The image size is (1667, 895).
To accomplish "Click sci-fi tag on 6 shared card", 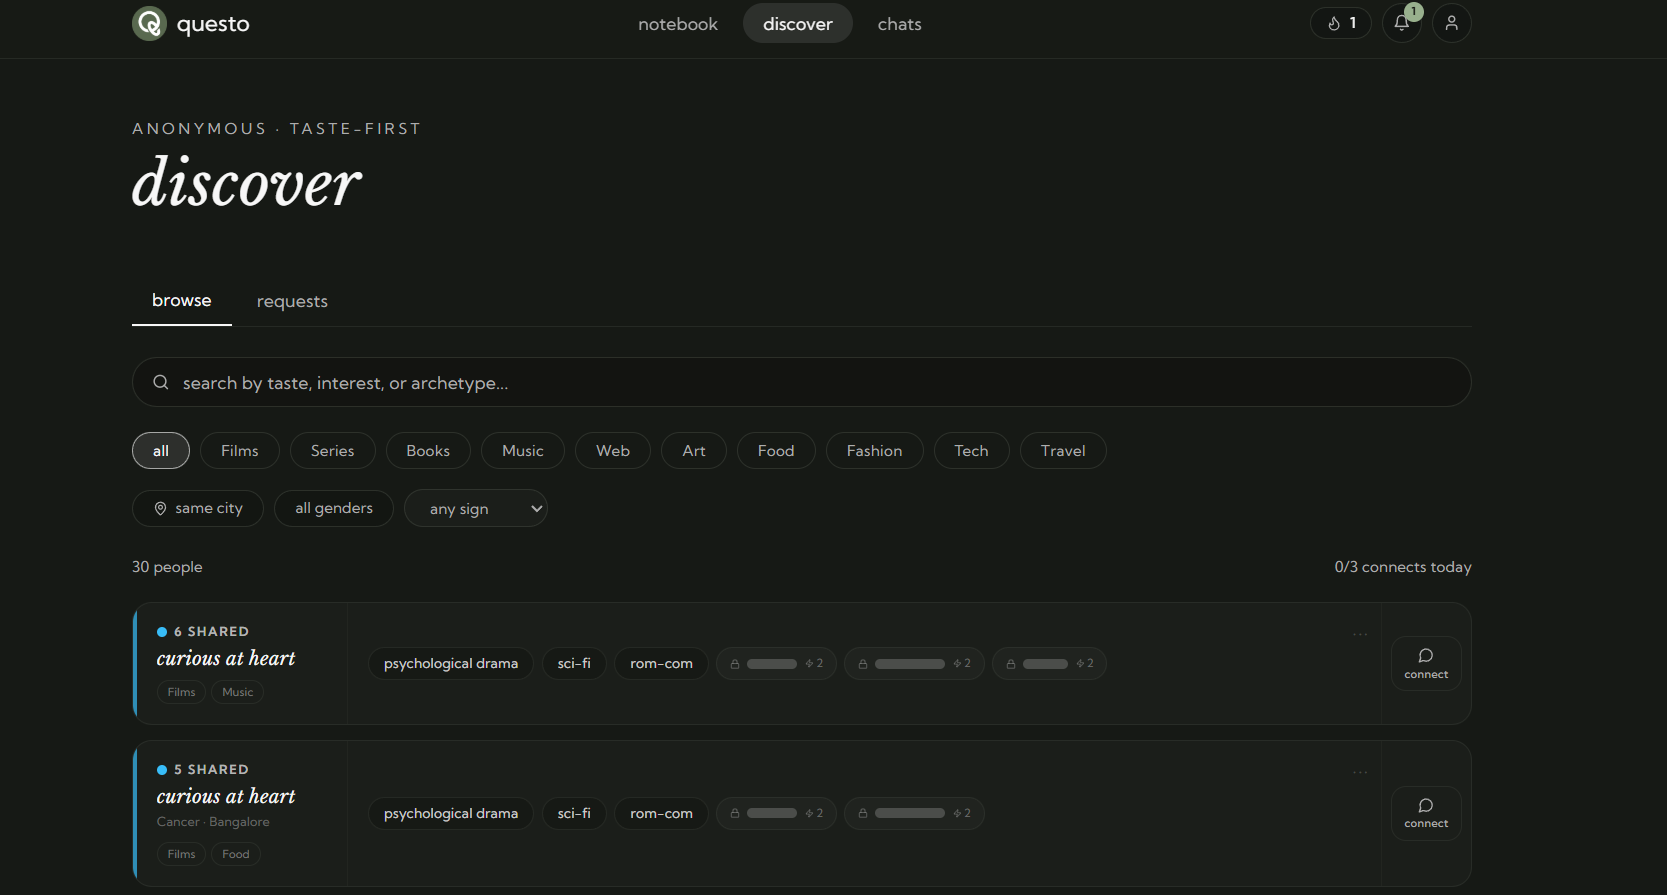I will click(574, 664).
